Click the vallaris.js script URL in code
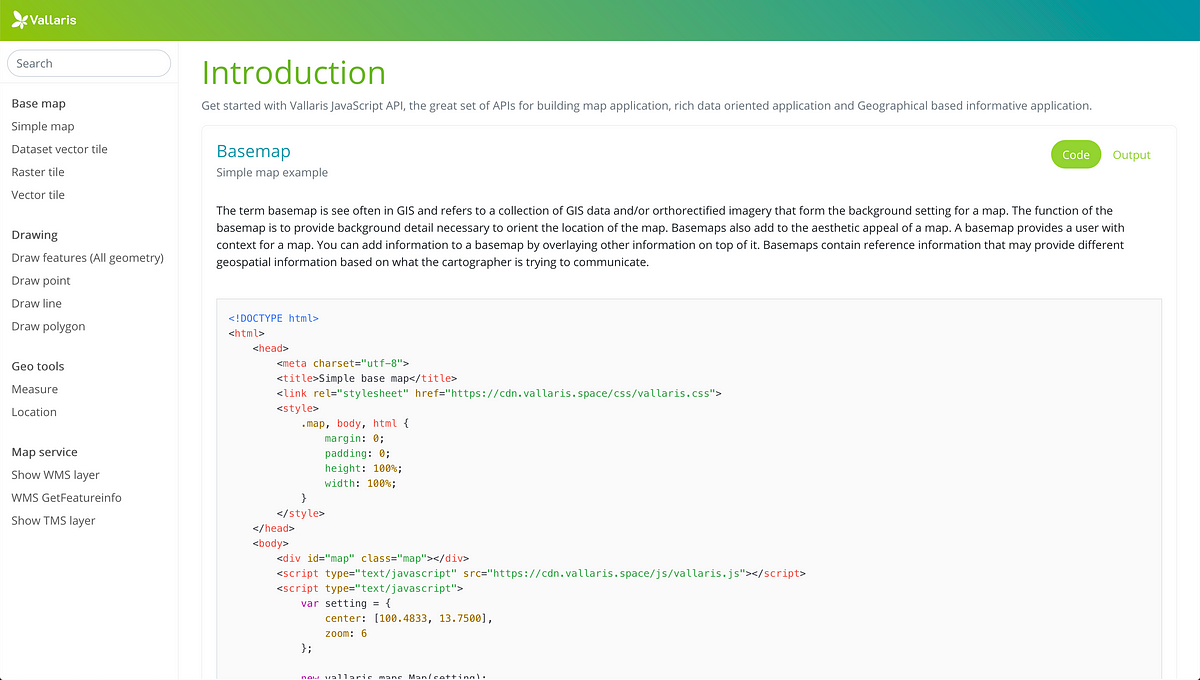Screen dimensions: 1200x680 [x=616, y=574]
